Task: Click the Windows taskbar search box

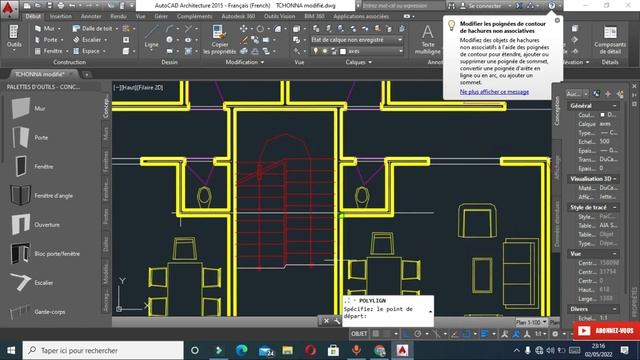Action: click(103, 350)
